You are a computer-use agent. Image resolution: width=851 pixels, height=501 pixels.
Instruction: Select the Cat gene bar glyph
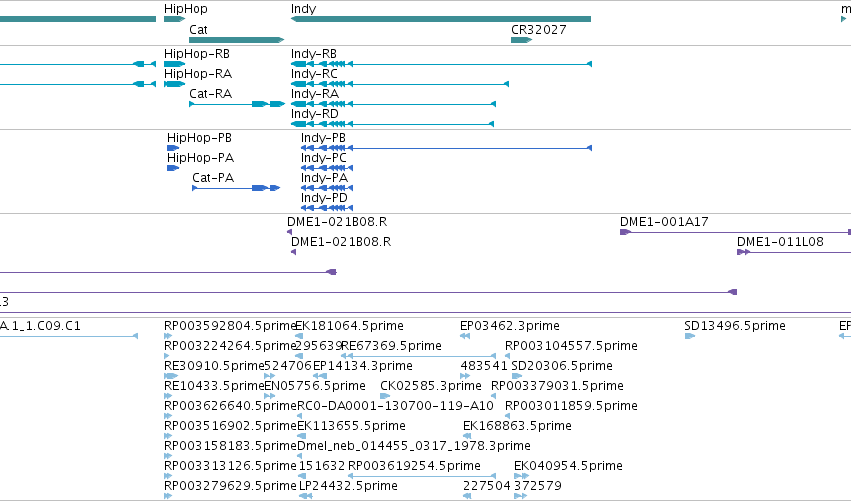(x=236, y=40)
